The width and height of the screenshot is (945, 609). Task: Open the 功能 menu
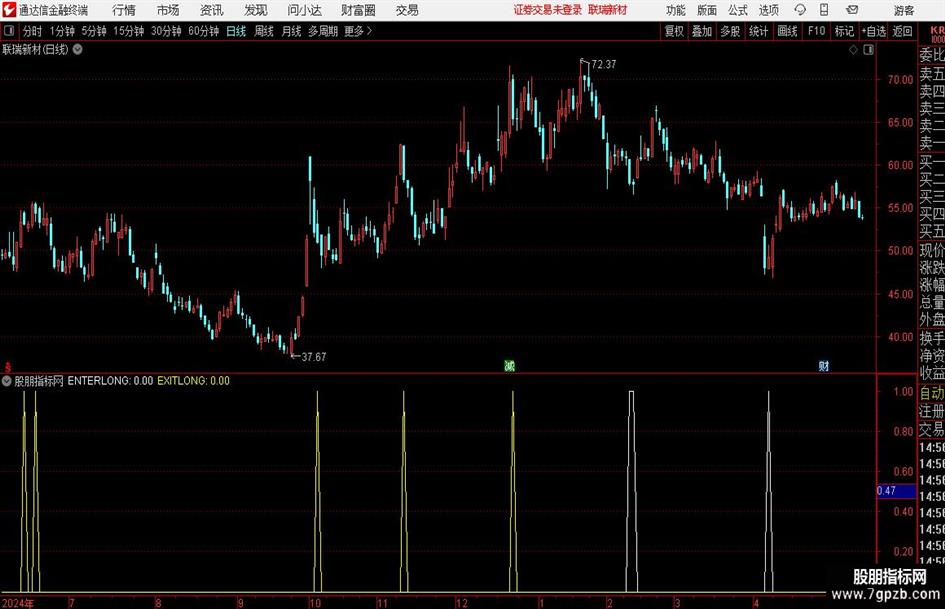click(676, 10)
